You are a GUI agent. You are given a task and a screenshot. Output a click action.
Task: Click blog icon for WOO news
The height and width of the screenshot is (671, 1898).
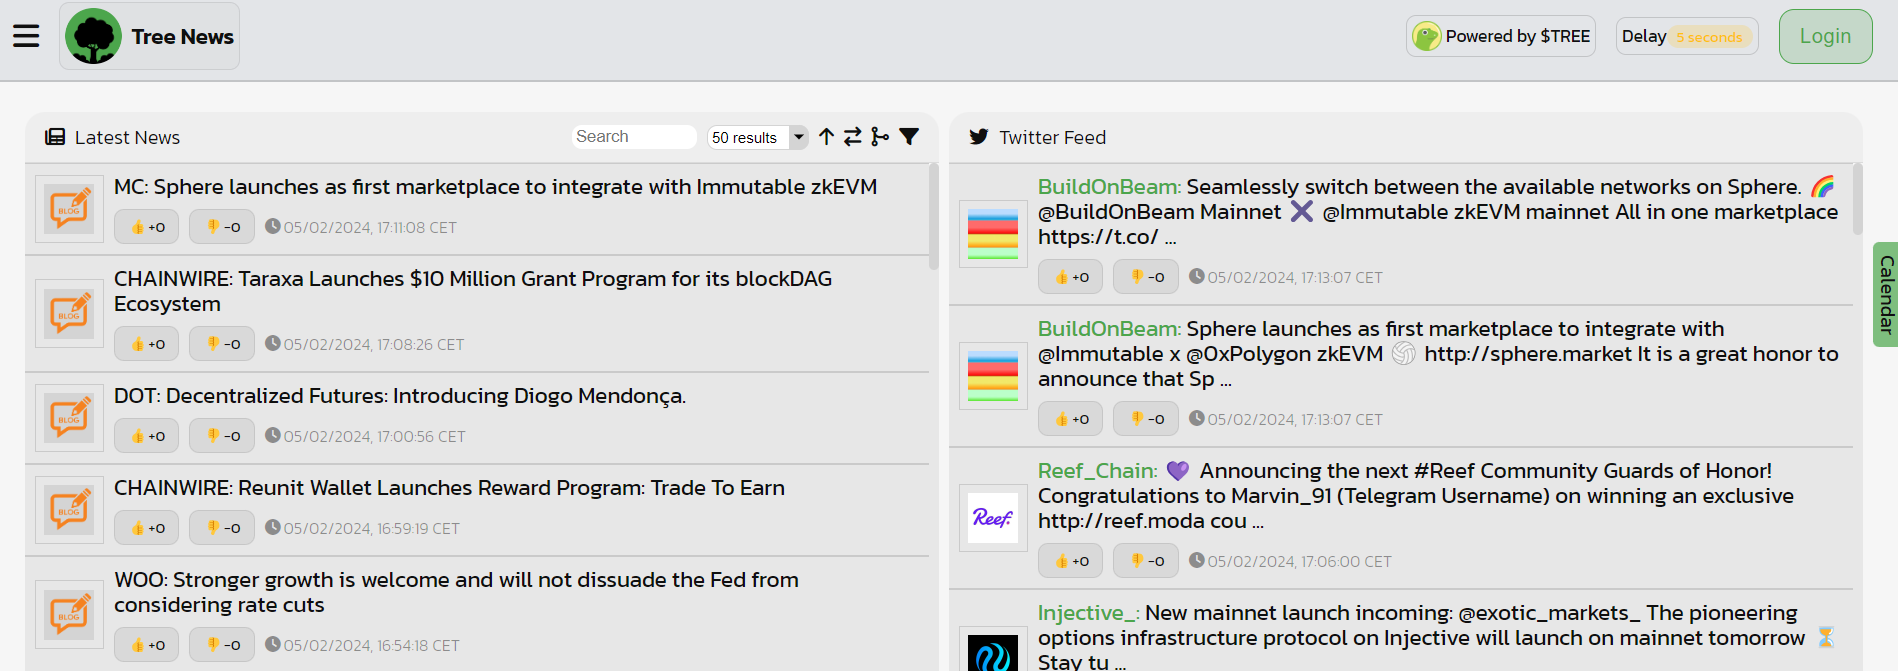[x=69, y=614]
